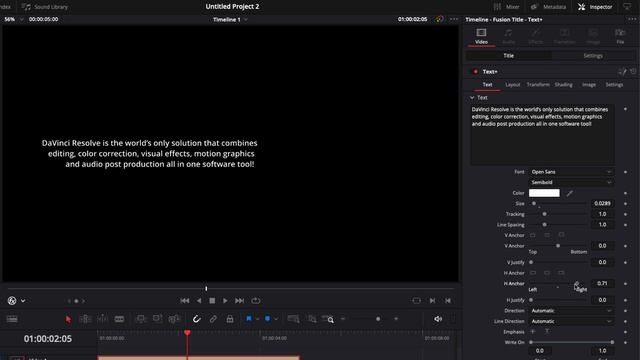Collapse the Text section chevron
The width and height of the screenshot is (640, 360).
click(x=472, y=98)
